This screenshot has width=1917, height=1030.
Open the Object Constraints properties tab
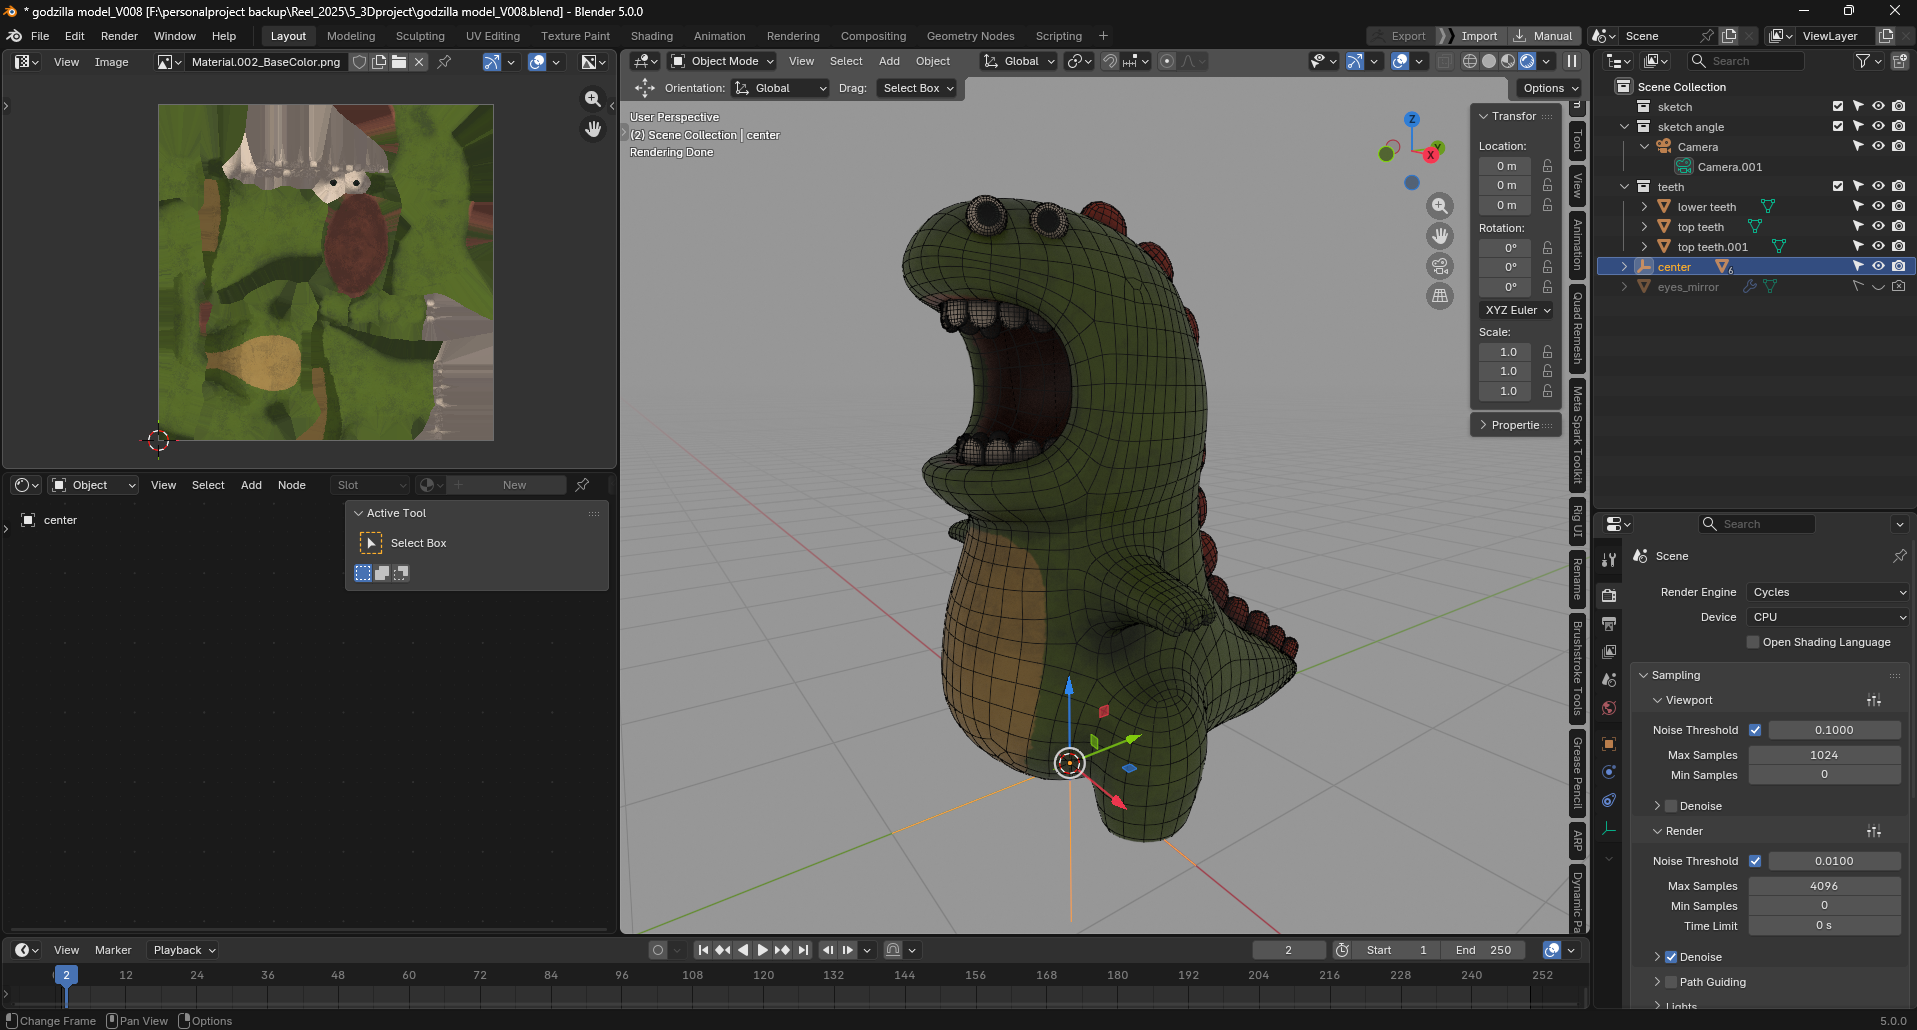click(x=1609, y=800)
